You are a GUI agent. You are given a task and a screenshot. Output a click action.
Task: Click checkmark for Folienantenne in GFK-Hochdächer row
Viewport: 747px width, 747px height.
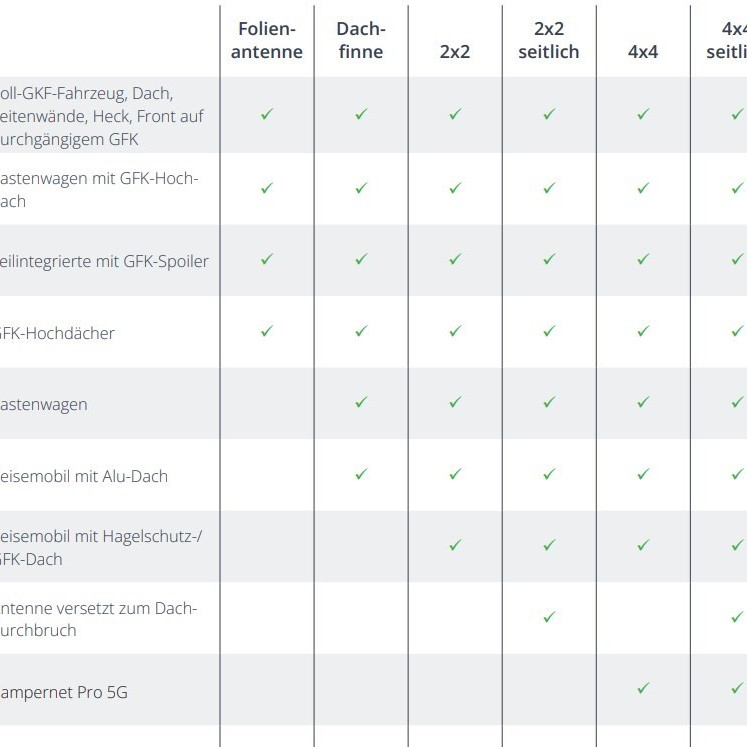pos(267,331)
